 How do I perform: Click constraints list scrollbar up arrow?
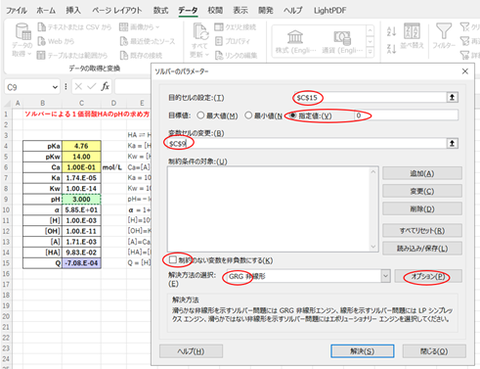373,172
